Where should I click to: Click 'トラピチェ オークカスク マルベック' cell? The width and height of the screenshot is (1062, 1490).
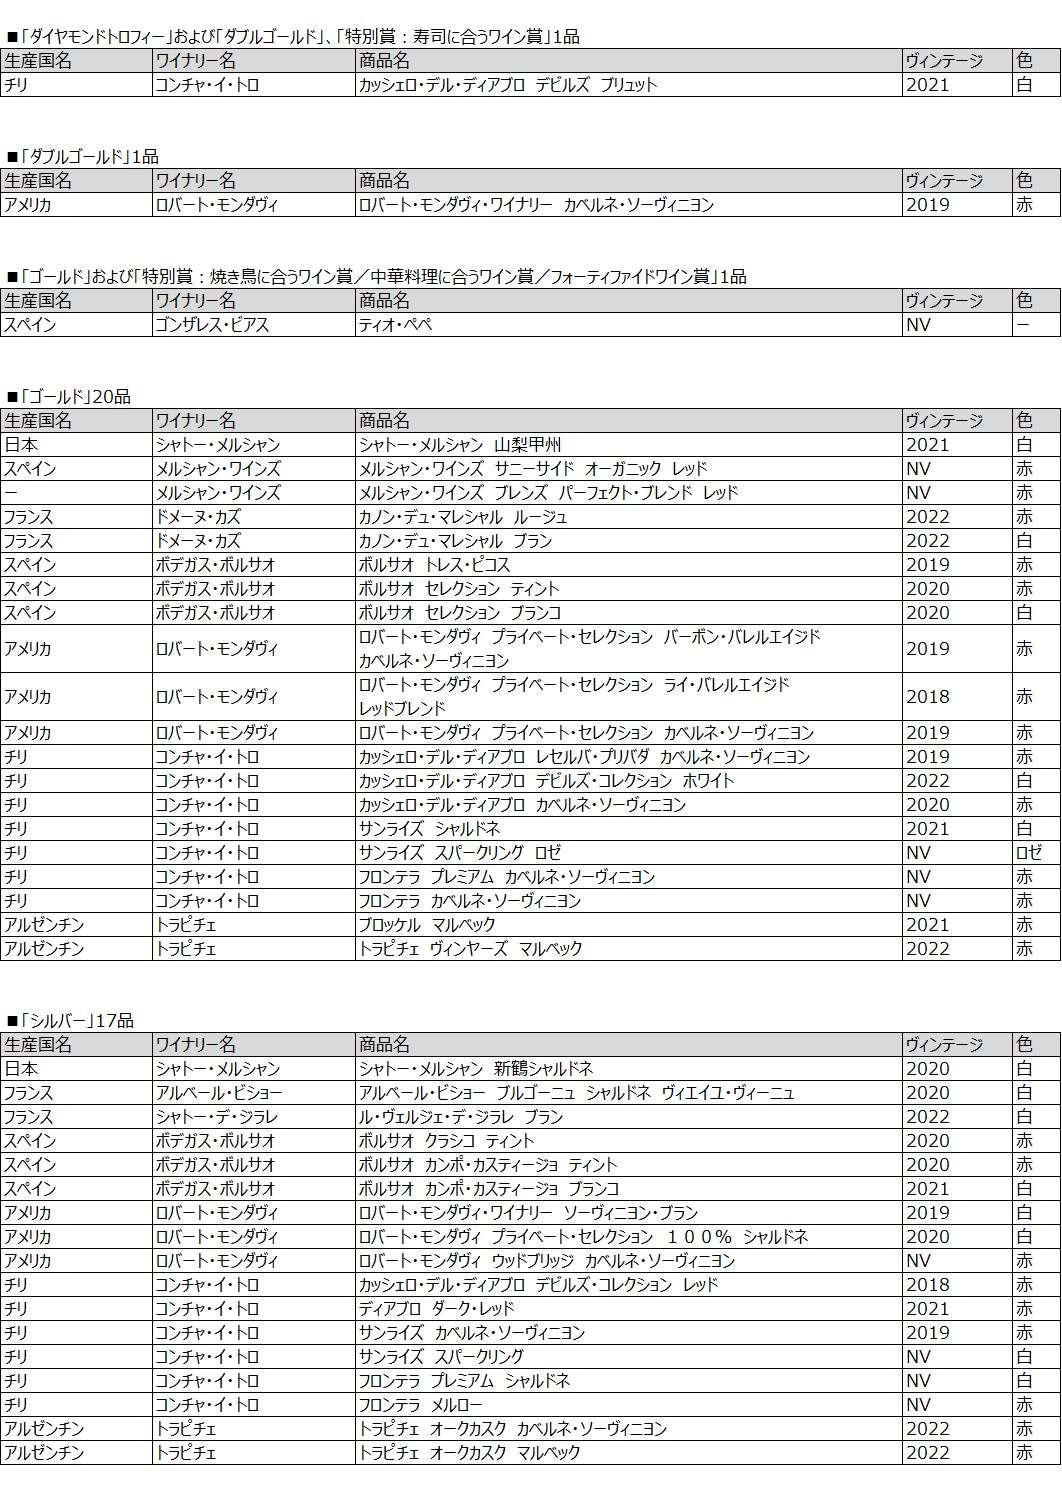628,1453
